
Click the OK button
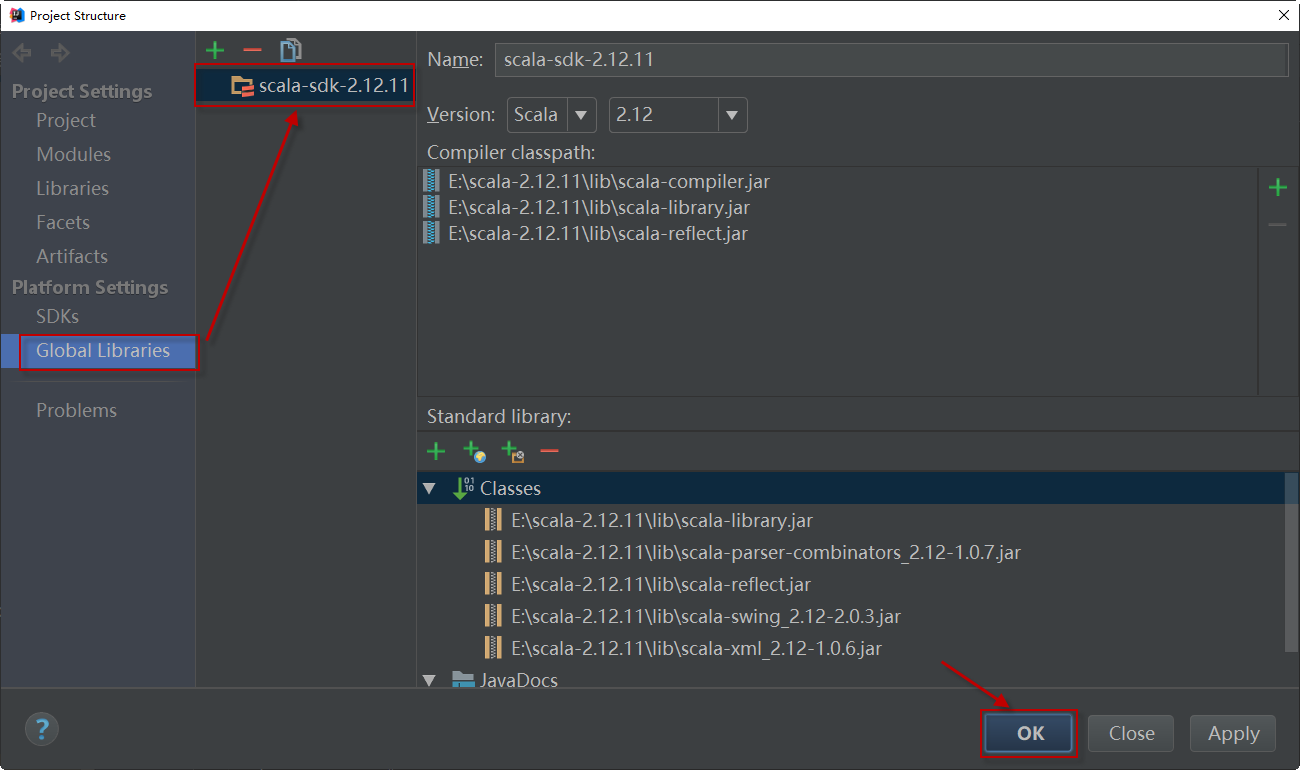click(1030, 733)
